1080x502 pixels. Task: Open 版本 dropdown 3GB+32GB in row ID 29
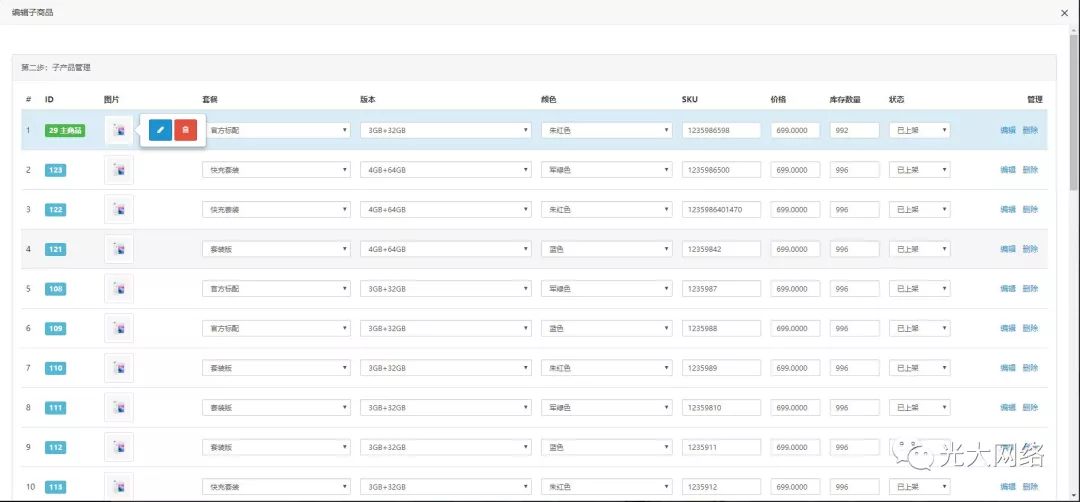446,130
